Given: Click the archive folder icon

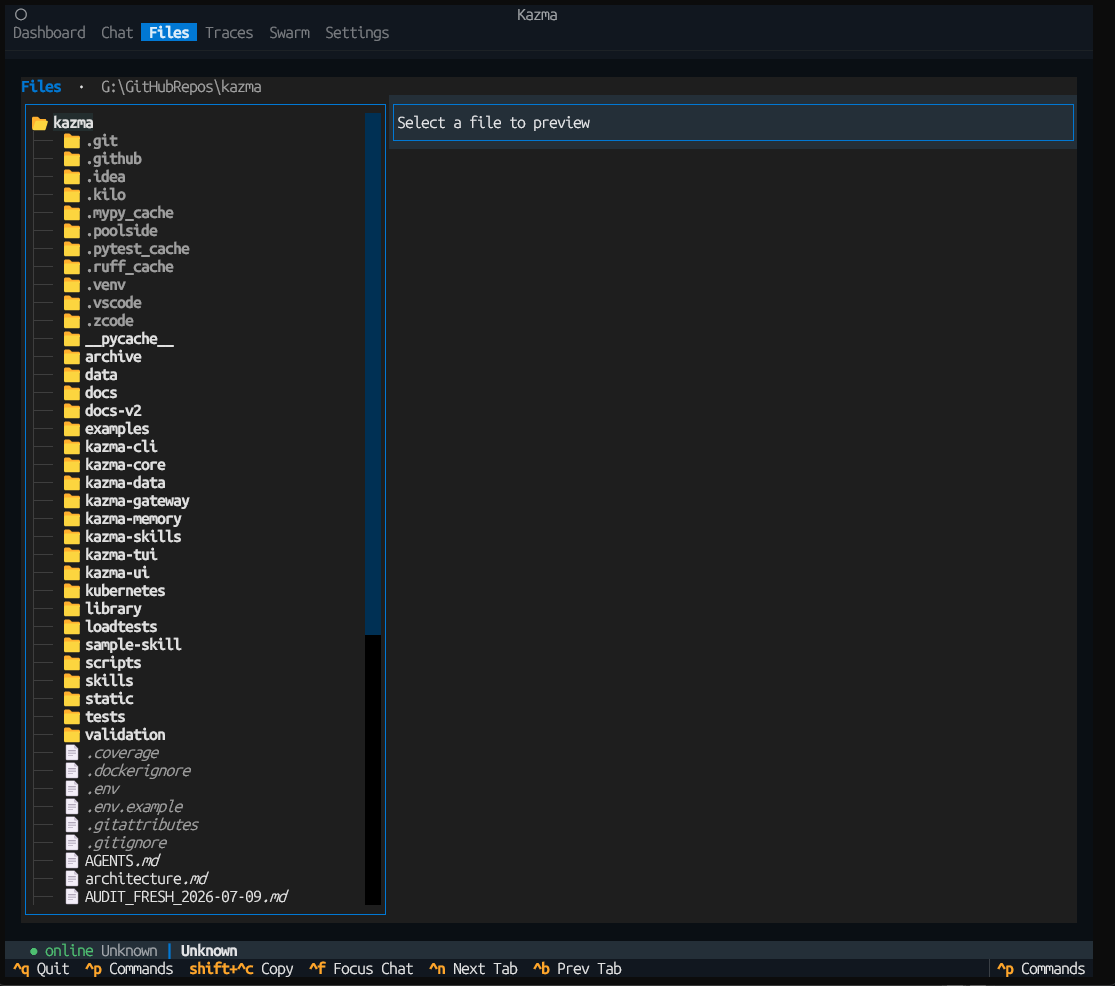Looking at the screenshot, I should 72,357.
